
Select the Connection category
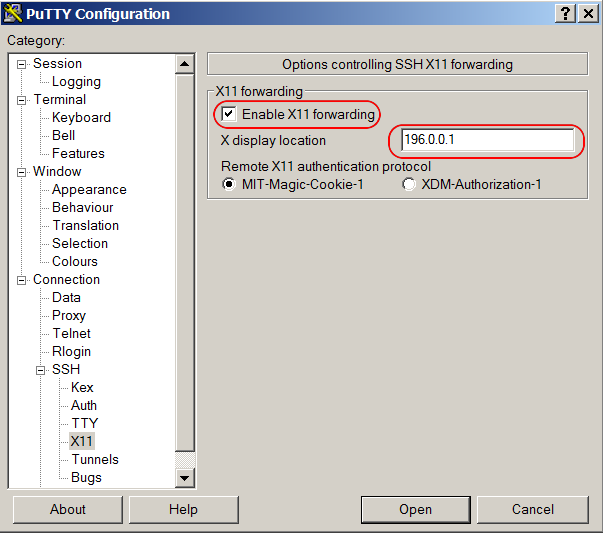(x=66, y=280)
